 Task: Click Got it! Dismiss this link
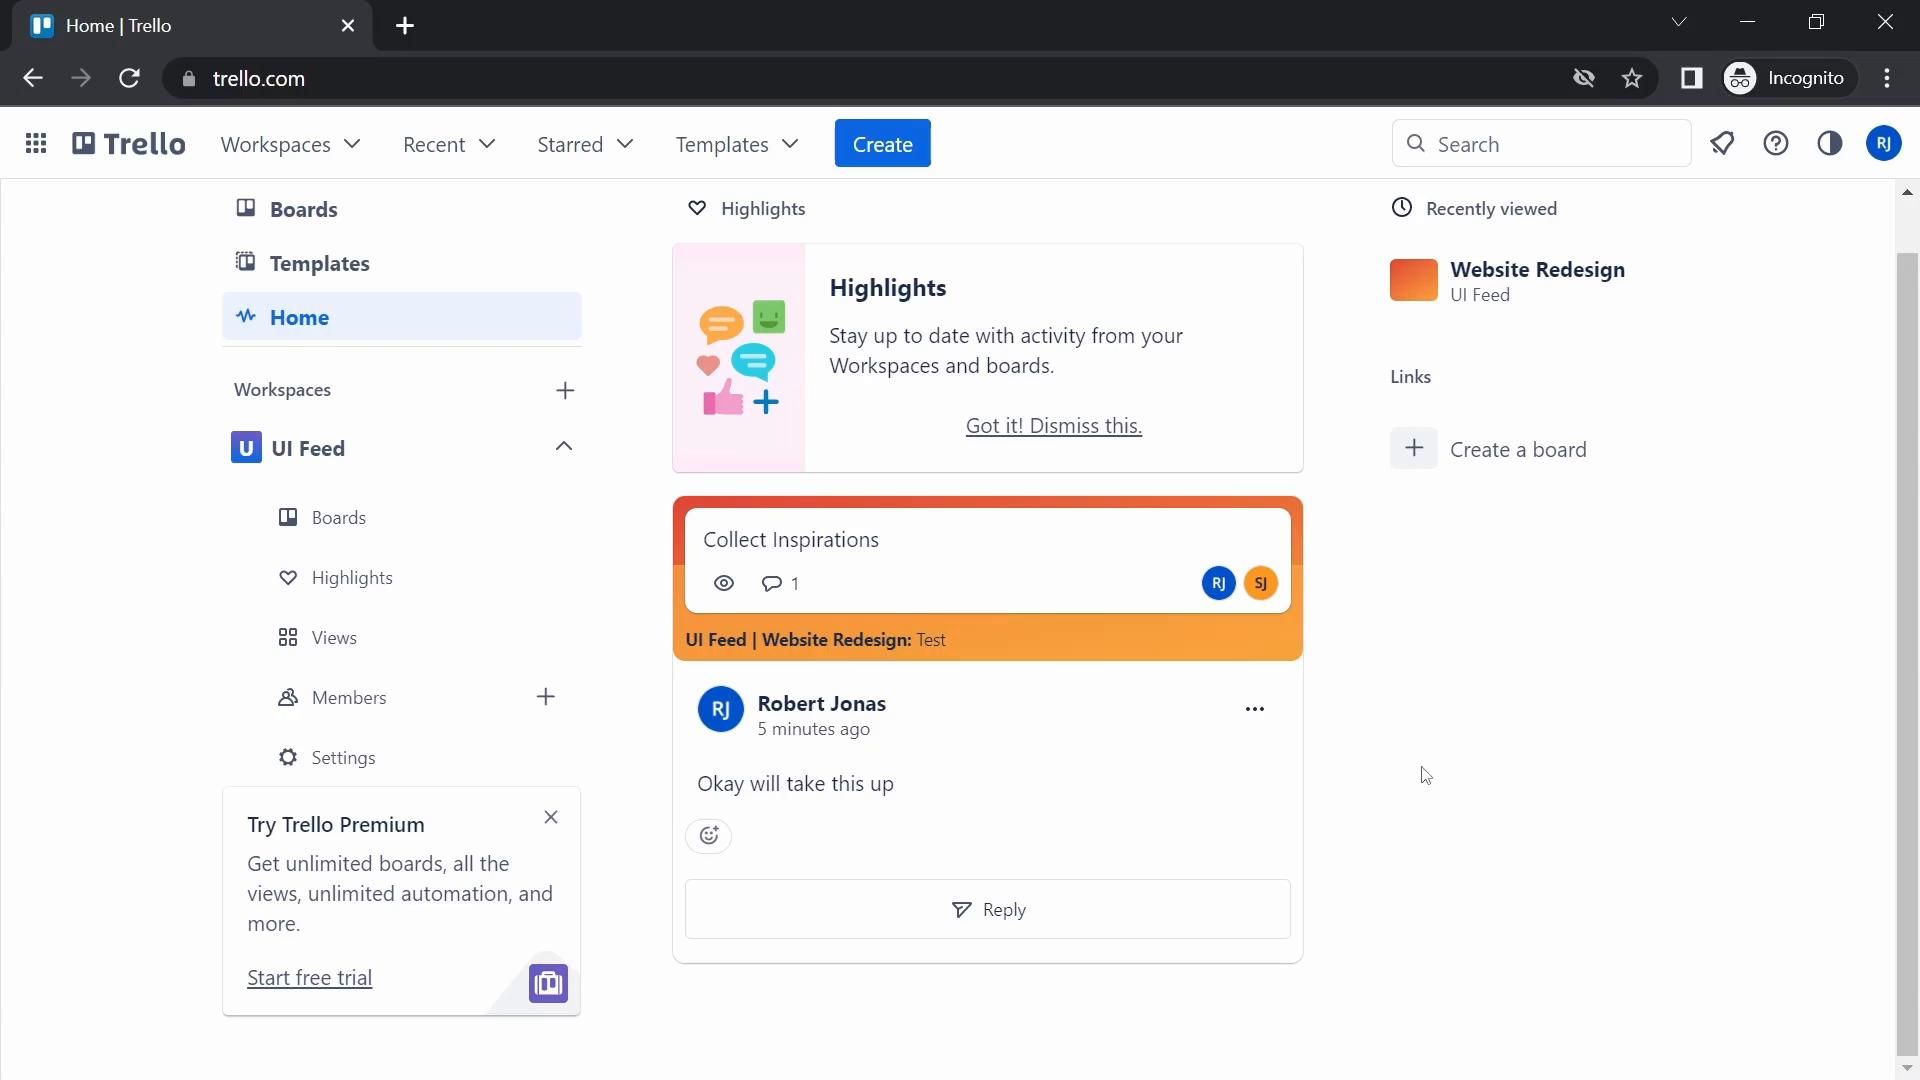[1054, 426]
